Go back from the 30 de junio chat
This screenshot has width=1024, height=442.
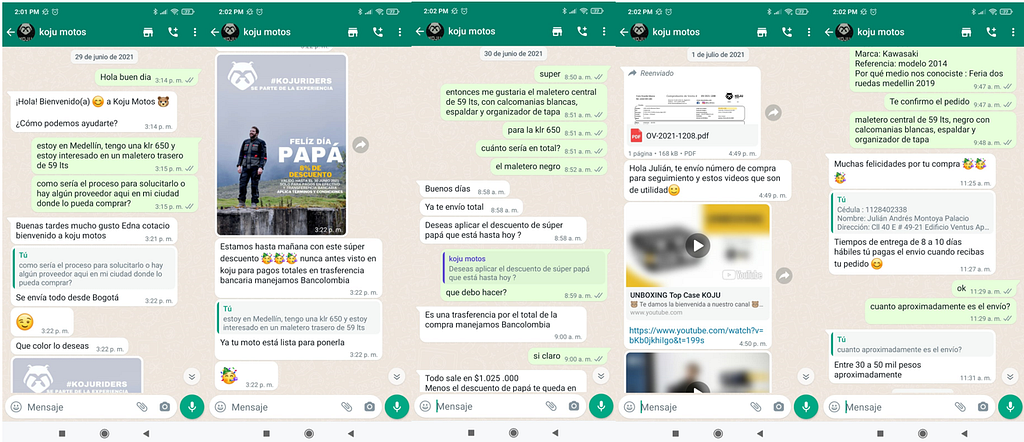click(x=419, y=31)
